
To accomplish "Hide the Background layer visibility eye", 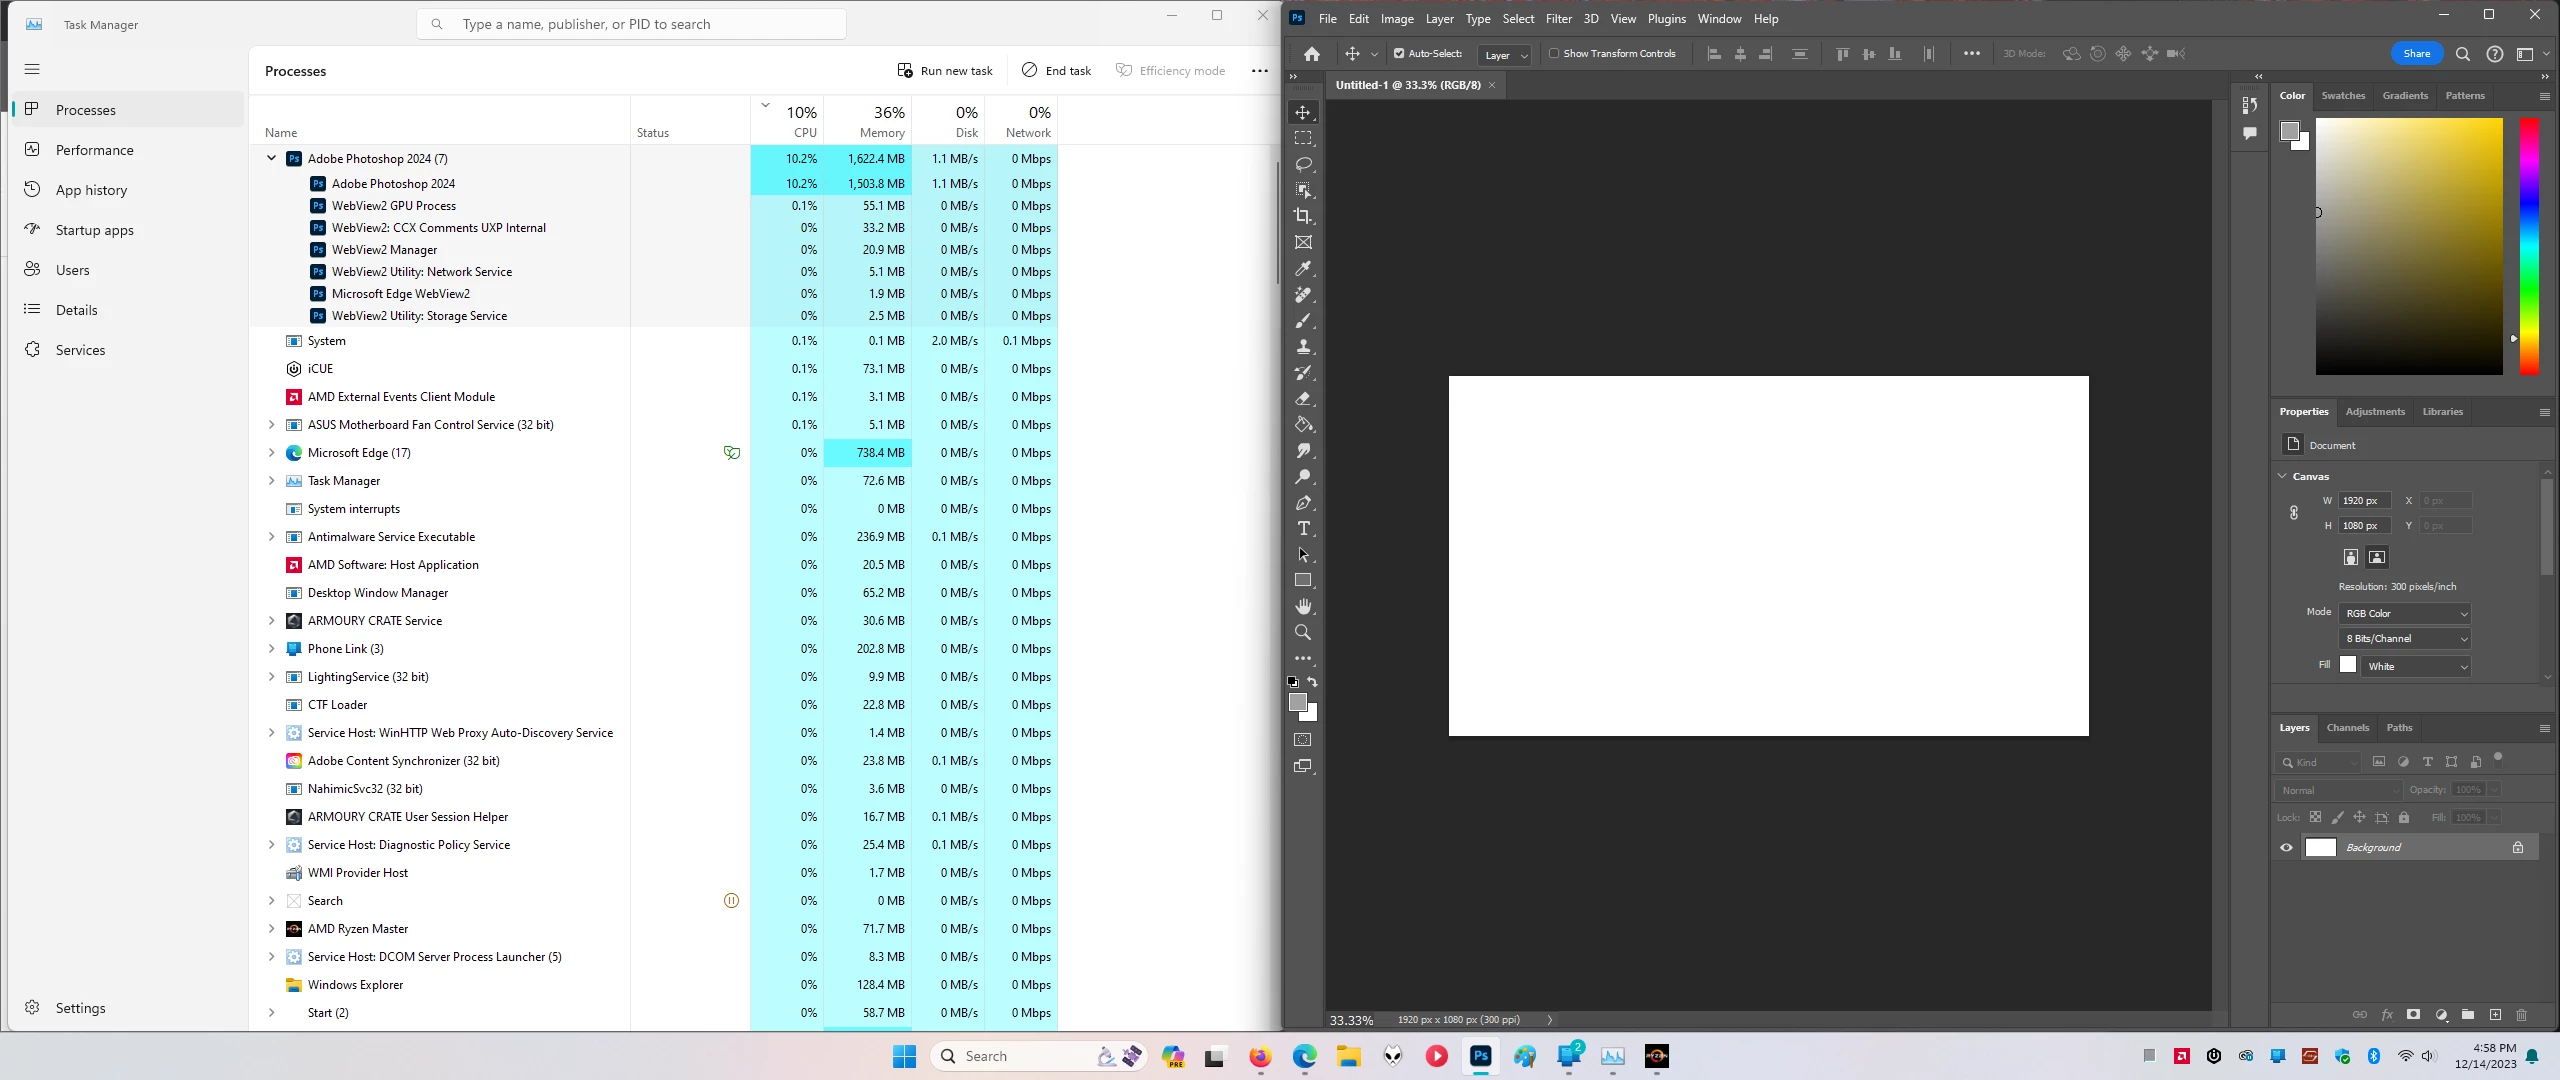I will 2286,848.
